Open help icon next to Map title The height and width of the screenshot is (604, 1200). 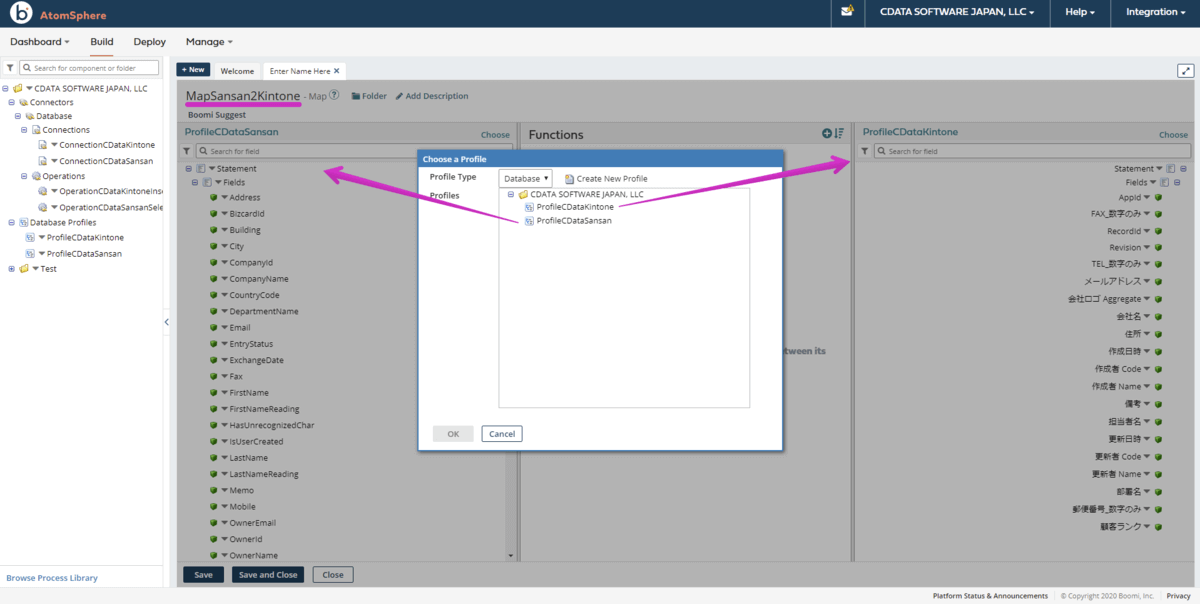pyautogui.click(x=334, y=96)
